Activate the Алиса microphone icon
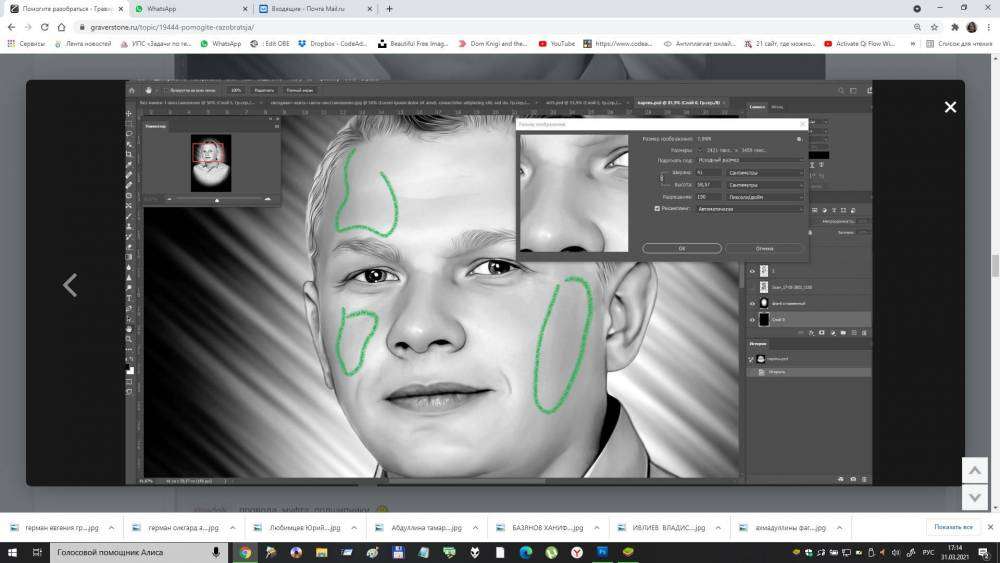This screenshot has width=1000, height=563. [216, 552]
